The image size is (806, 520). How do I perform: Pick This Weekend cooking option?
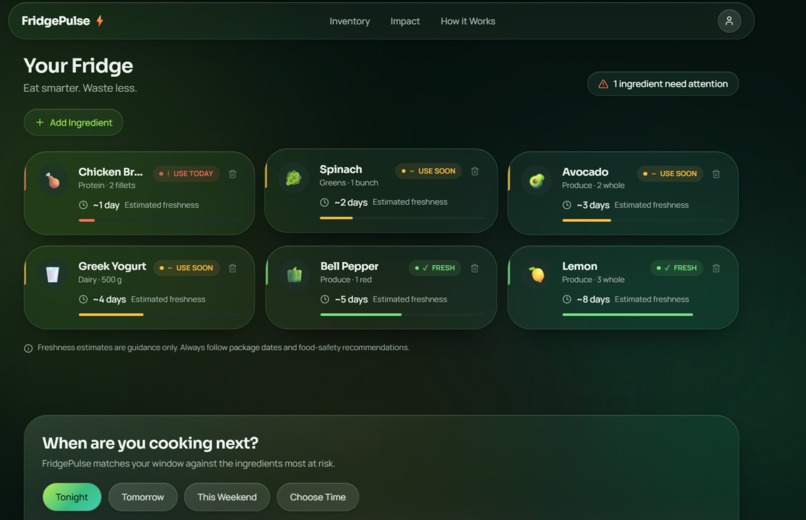pyautogui.click(x=227, y=497)
